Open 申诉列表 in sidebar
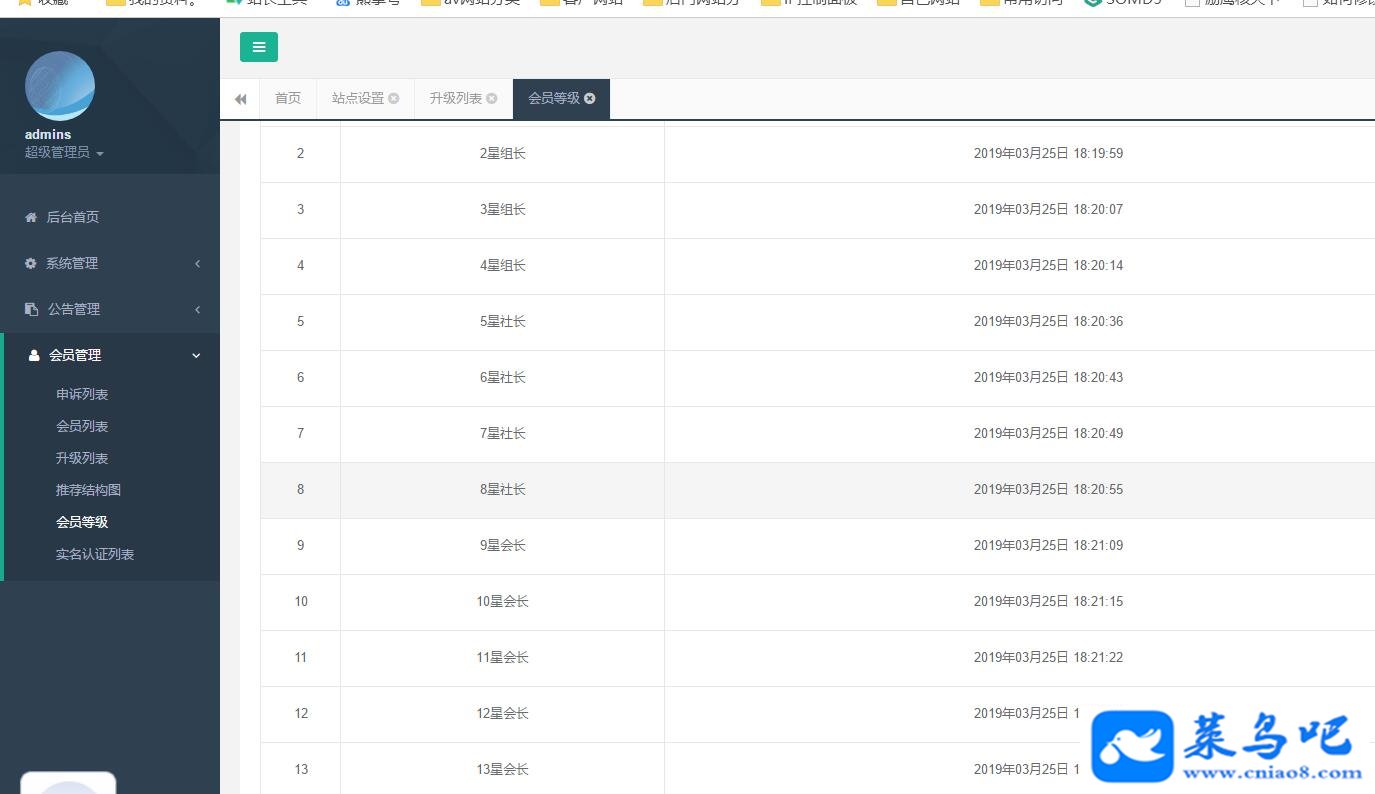1375x794 pixels. point(82,394)
